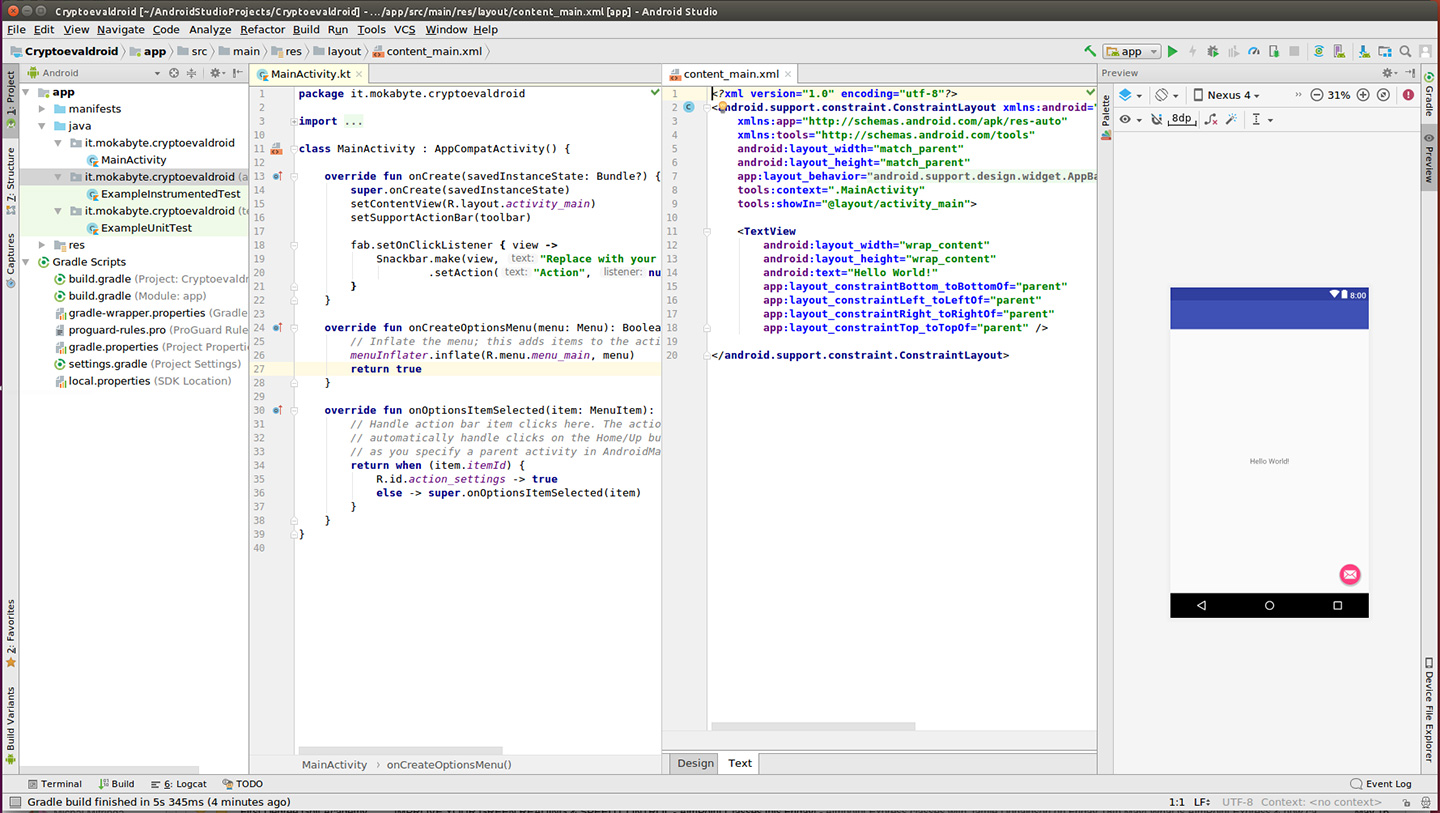Click the red warnings and errors icon

(1408, 95)
